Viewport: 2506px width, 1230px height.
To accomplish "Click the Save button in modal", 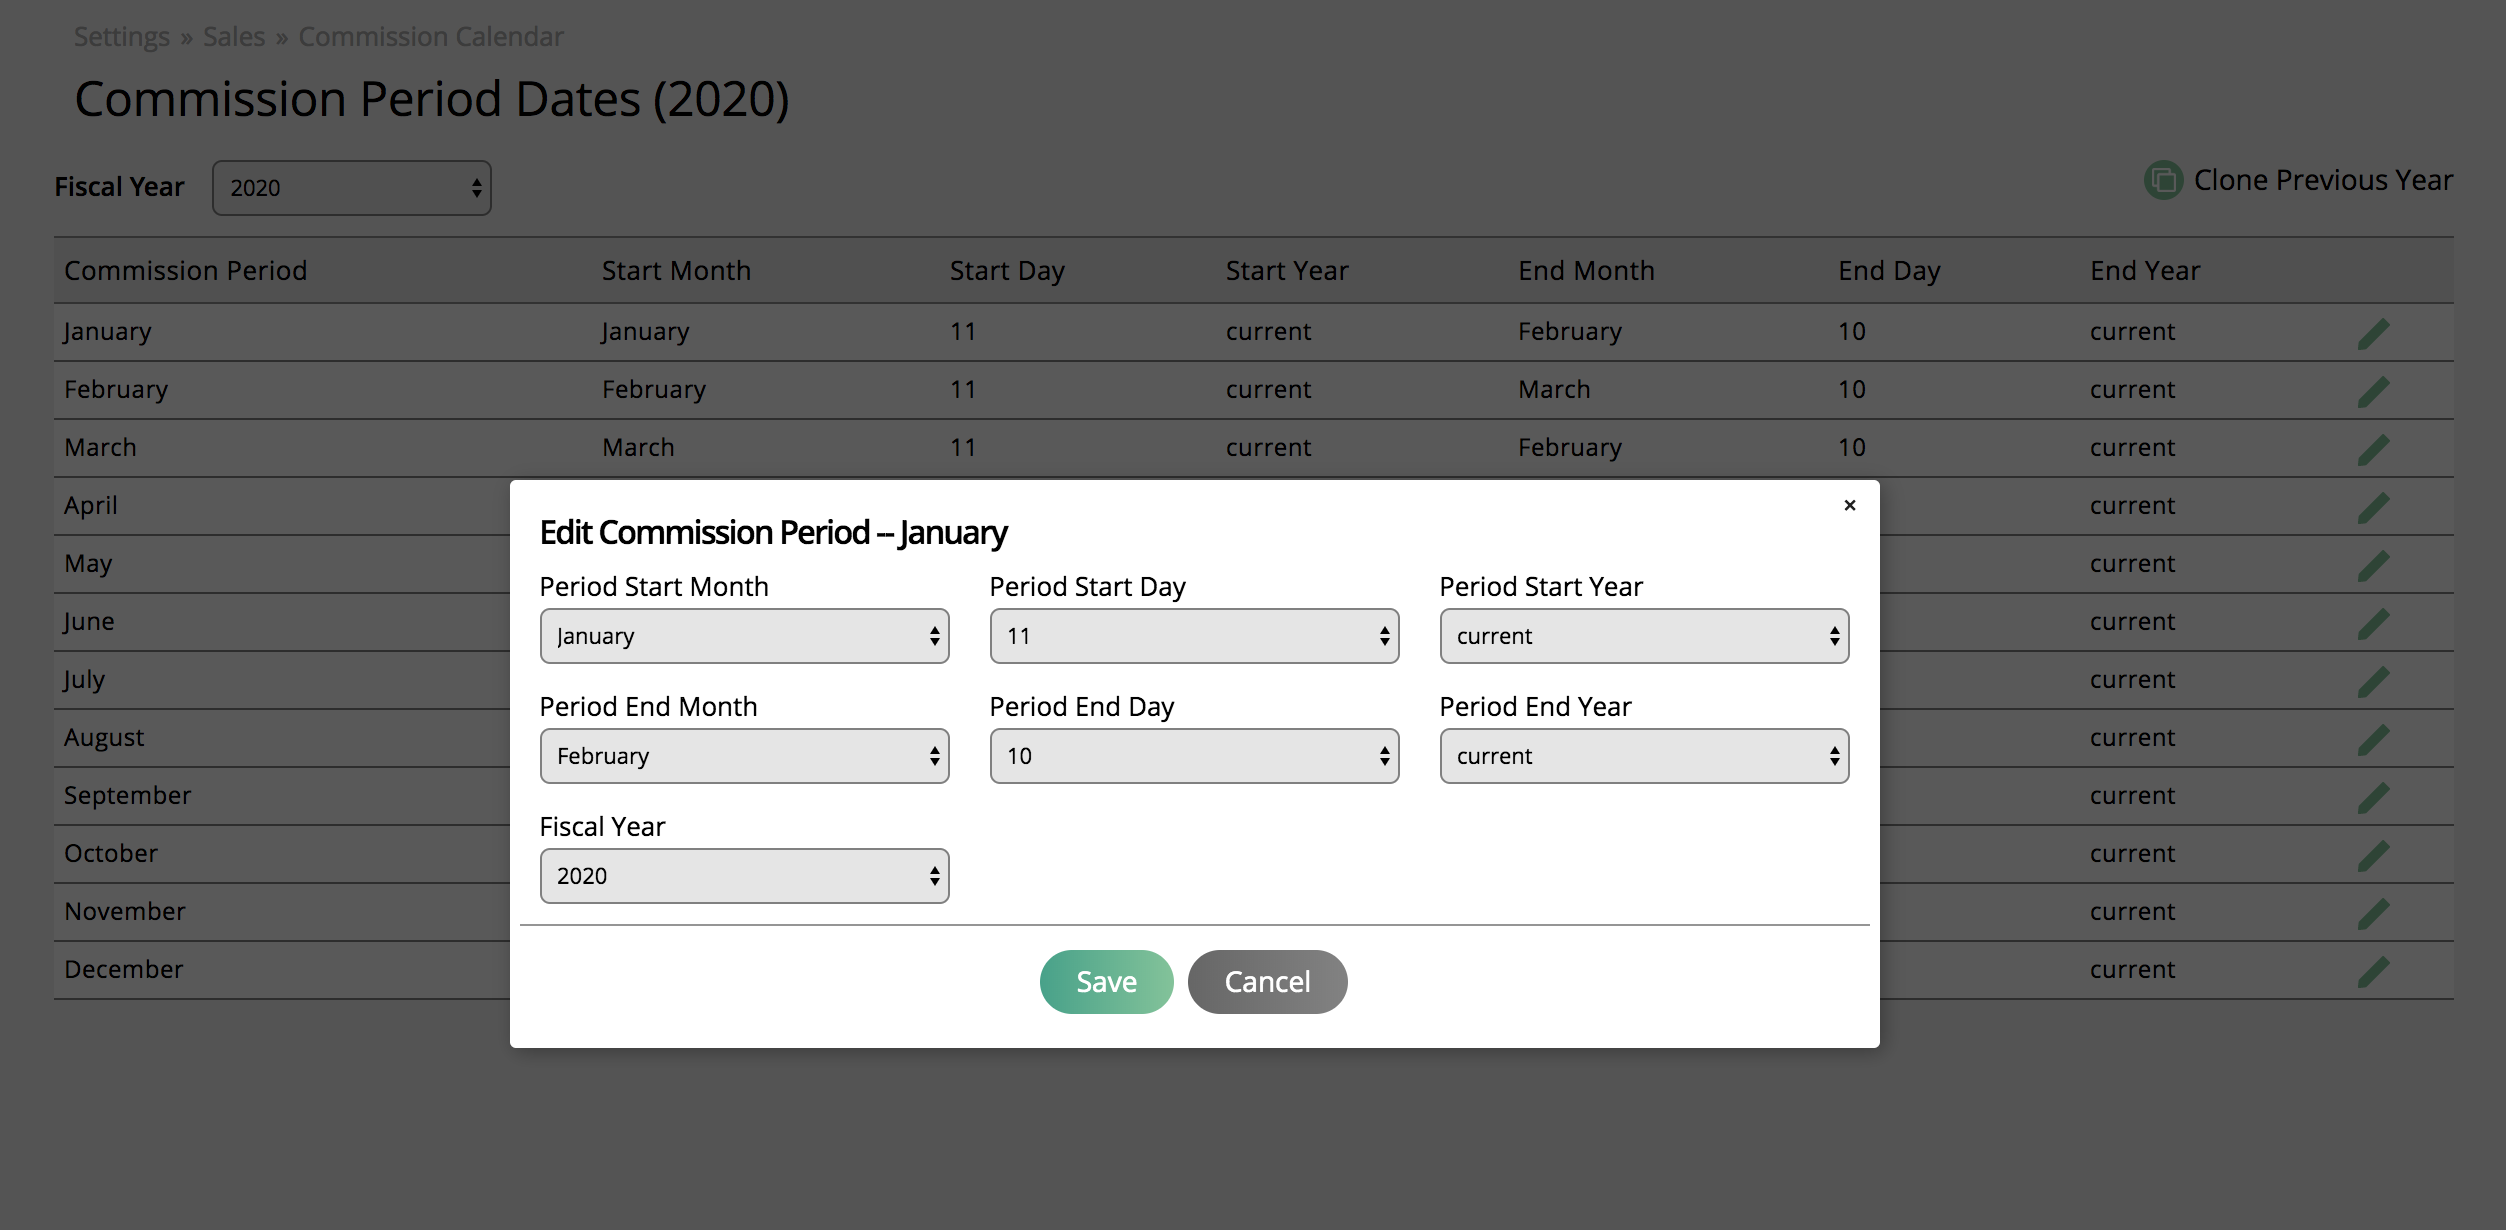I will tap(1108, 981).
